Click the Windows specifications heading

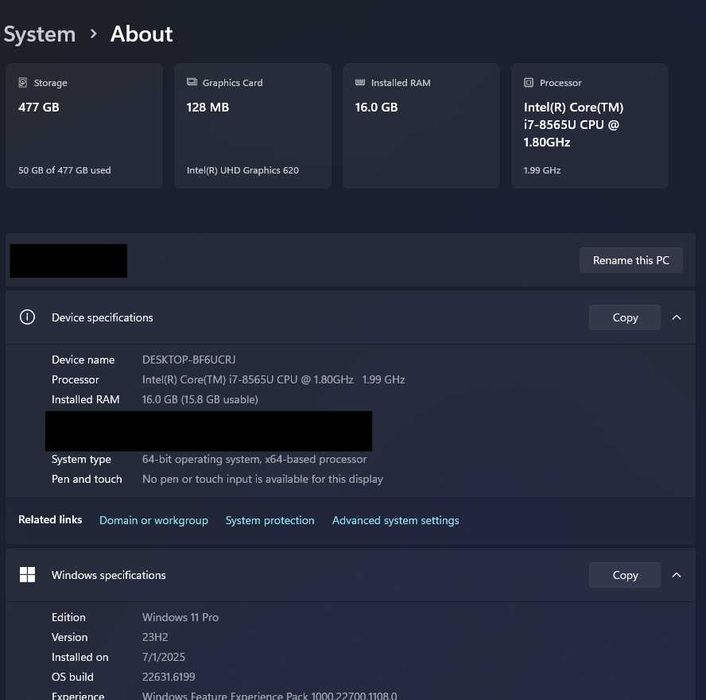pyautogui.click(x=109, y=575)
